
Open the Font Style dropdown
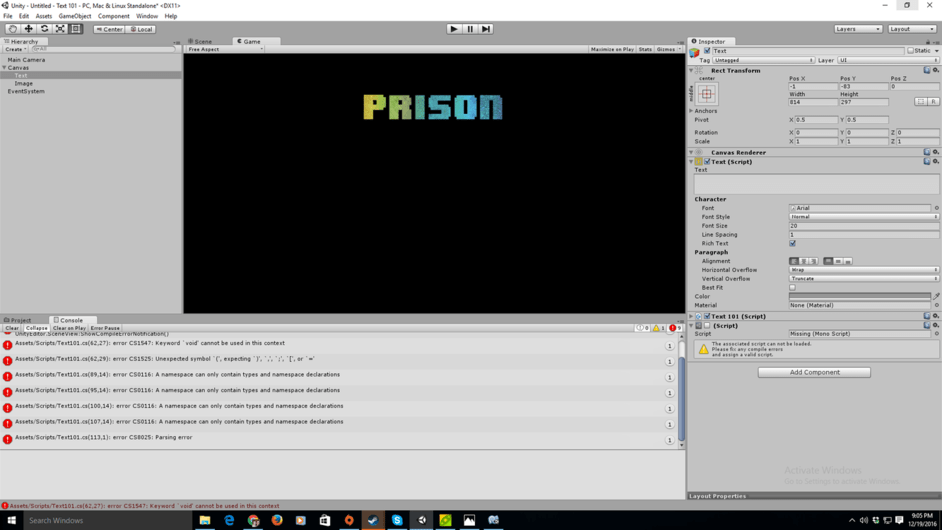click(864, 217)
